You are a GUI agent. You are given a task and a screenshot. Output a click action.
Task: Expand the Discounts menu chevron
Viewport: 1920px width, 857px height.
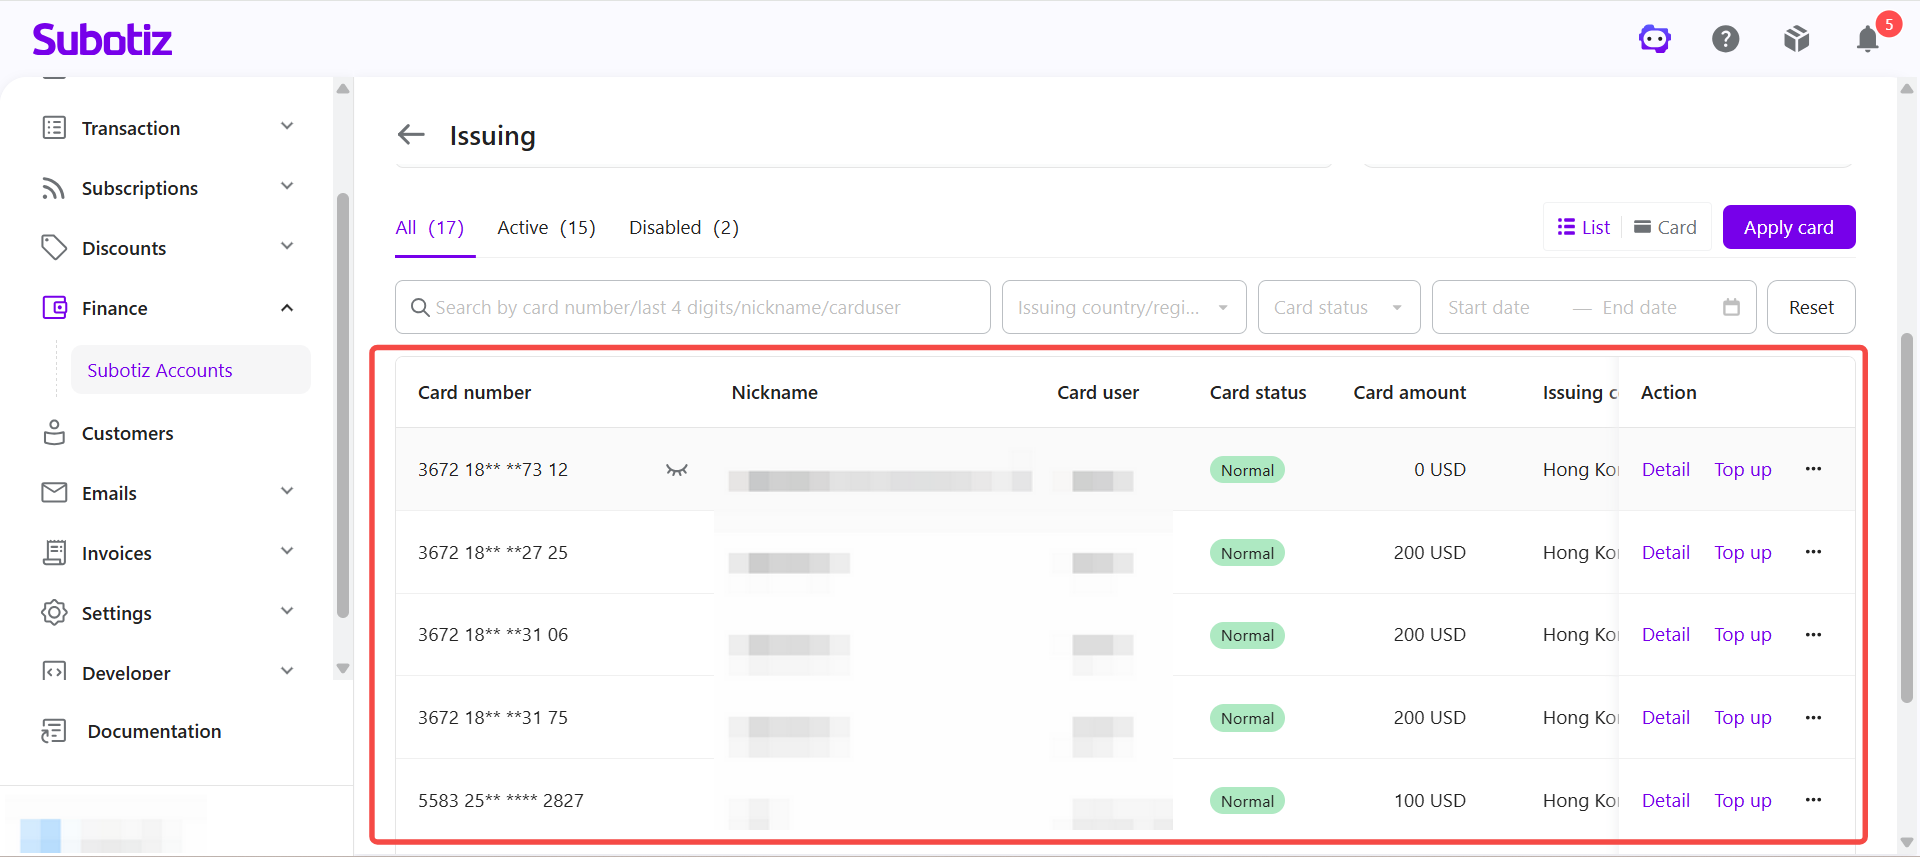click(287, 246)
